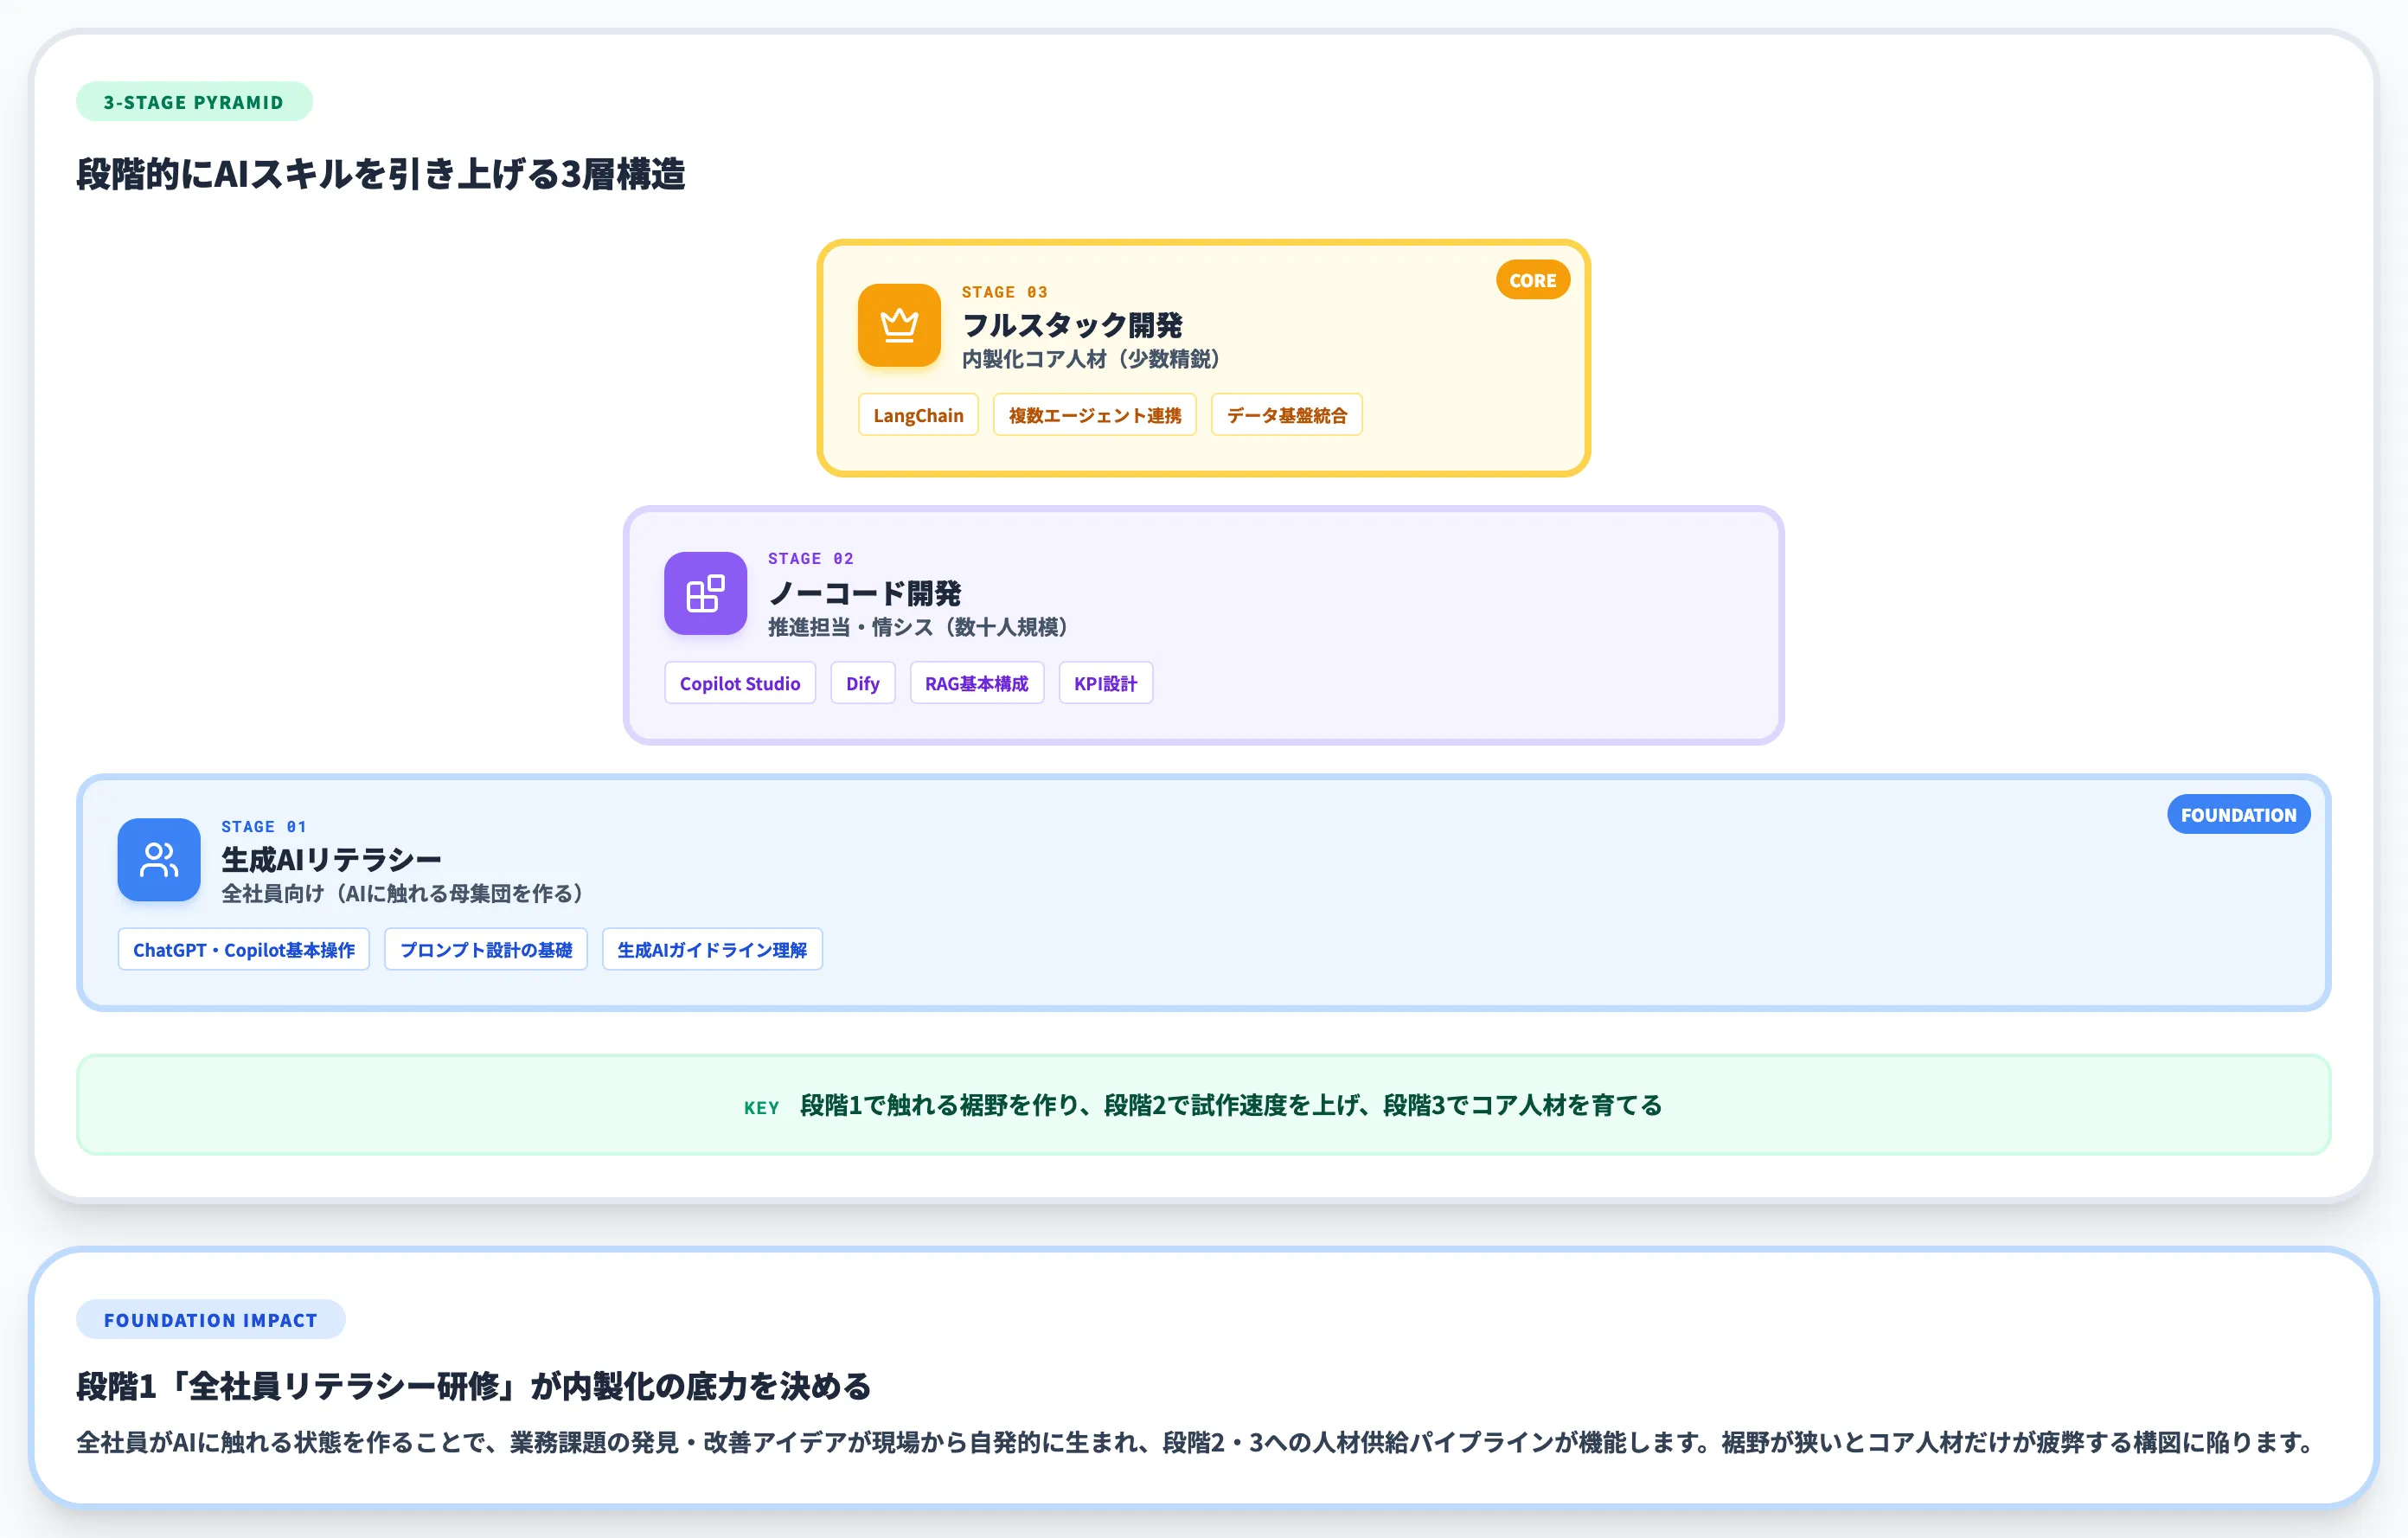This screenshot has width=2408, height=1538.
Task: Click the Copilot Studio tag
Action: (740, 683)
